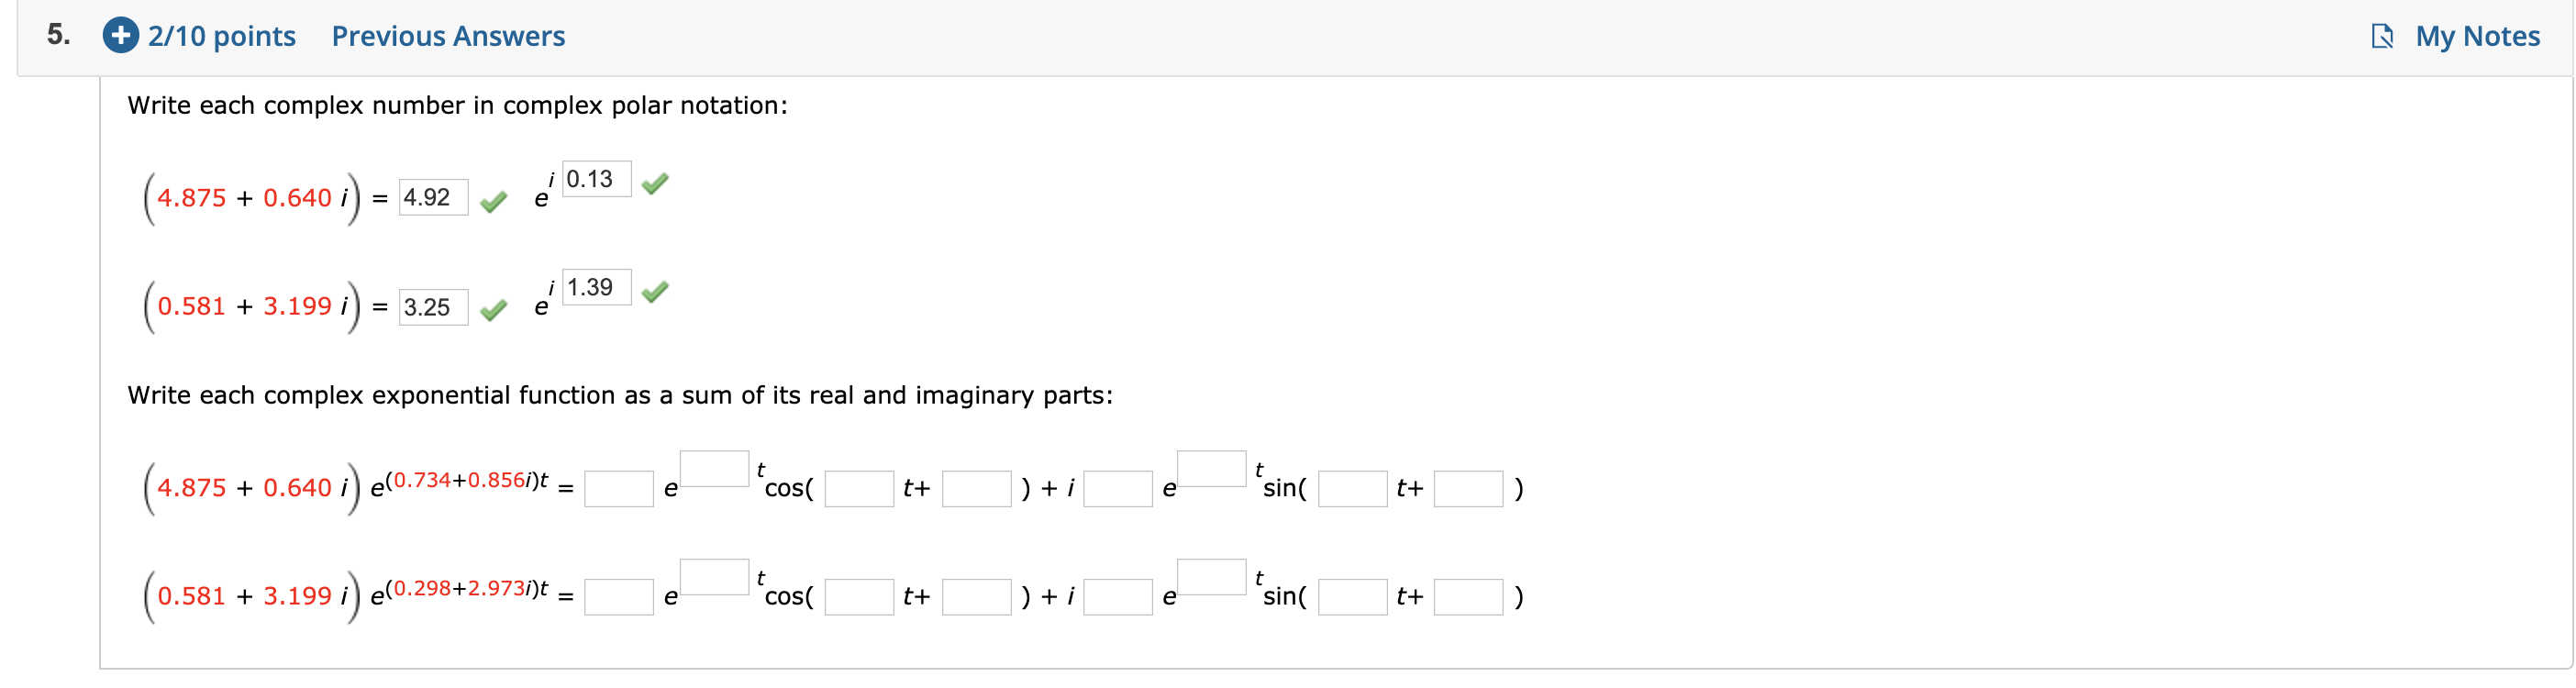Open My Notes link
The width and height of the screenshot is (2576, 688).
[2476, 36]
